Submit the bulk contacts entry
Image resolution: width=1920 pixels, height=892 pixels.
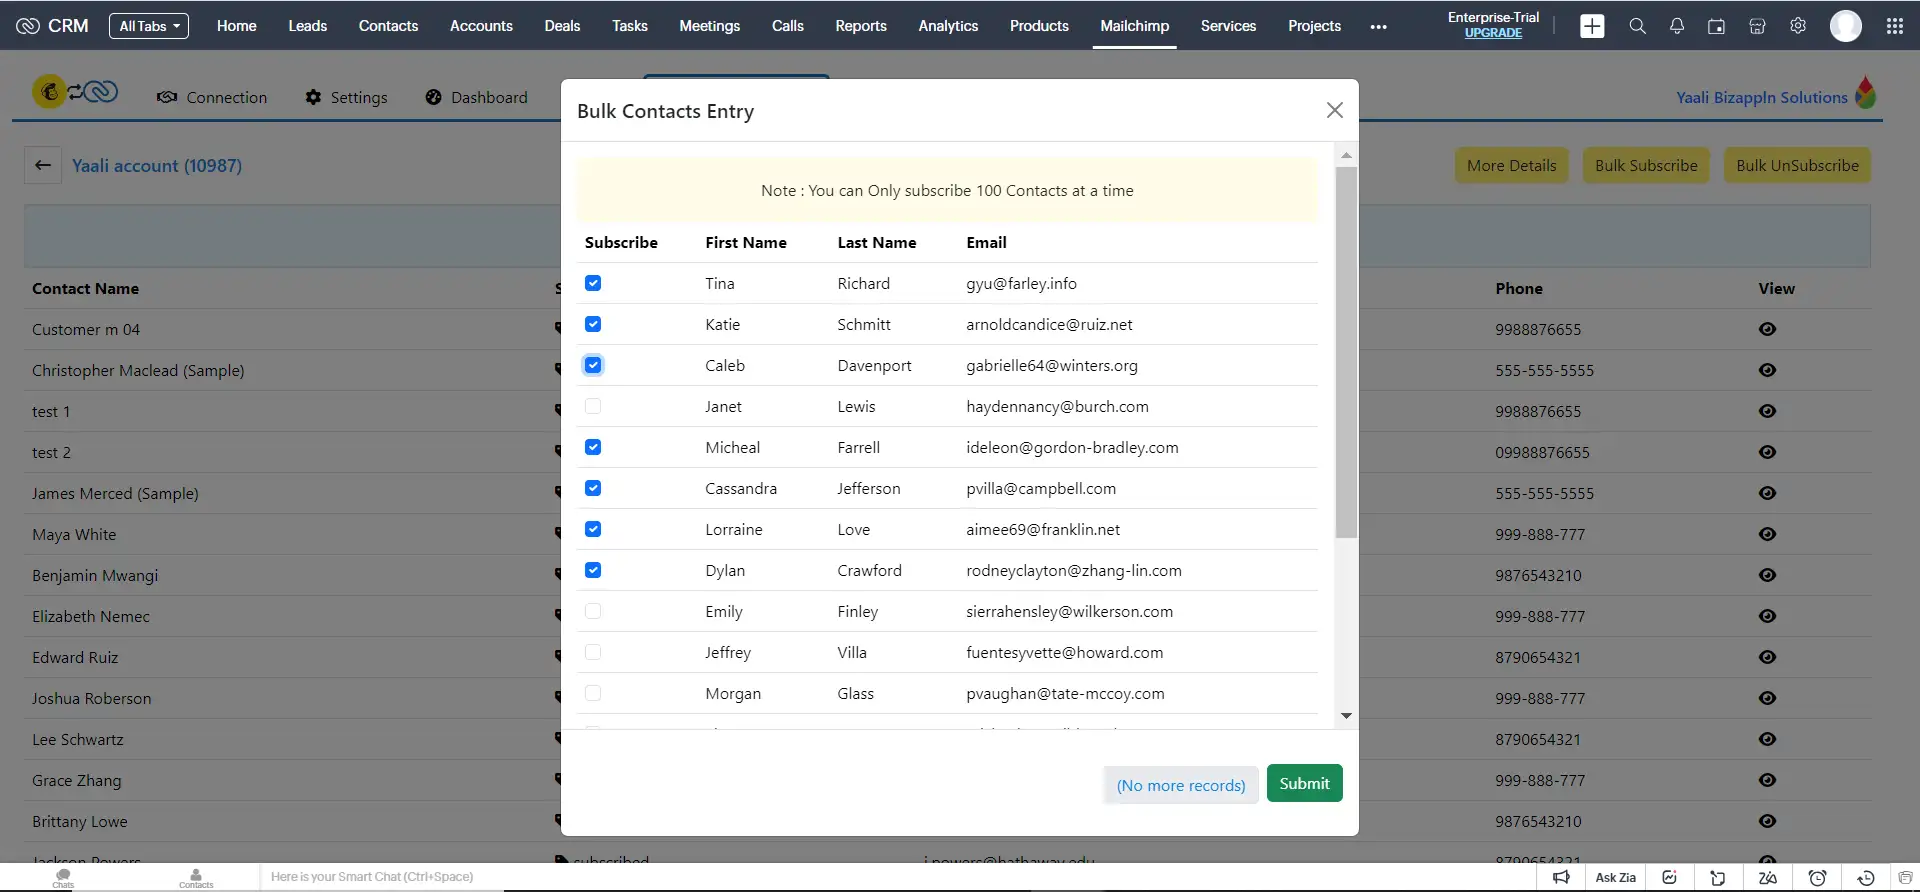click(1304, 783)
